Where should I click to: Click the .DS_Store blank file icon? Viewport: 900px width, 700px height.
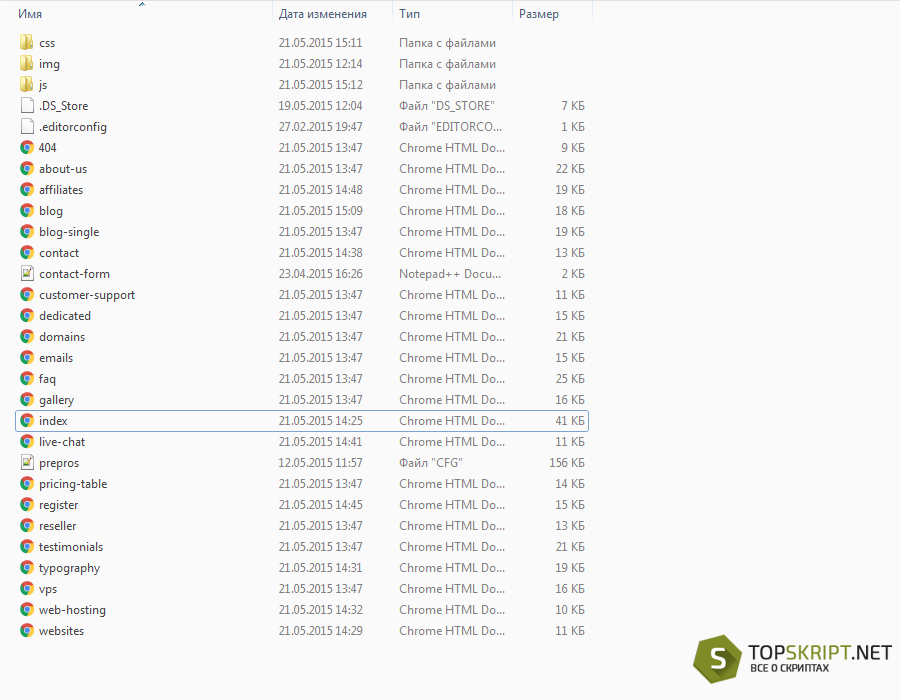click(x=27, y=106)
